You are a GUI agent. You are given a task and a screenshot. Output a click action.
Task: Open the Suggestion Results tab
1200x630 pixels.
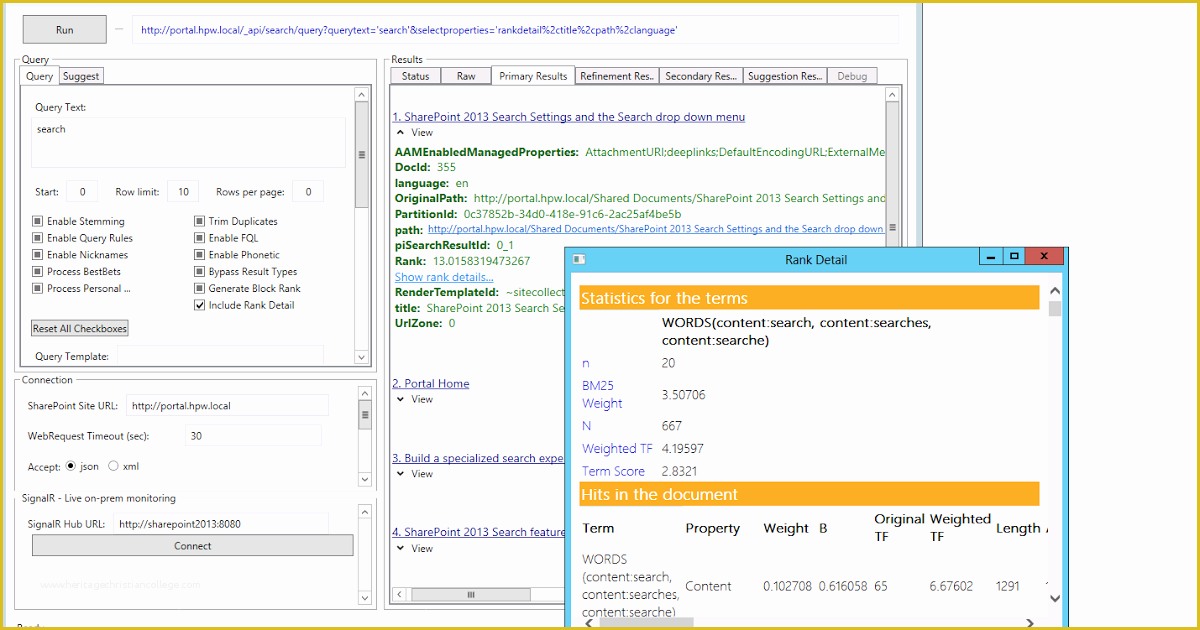(x=785, y=76)
